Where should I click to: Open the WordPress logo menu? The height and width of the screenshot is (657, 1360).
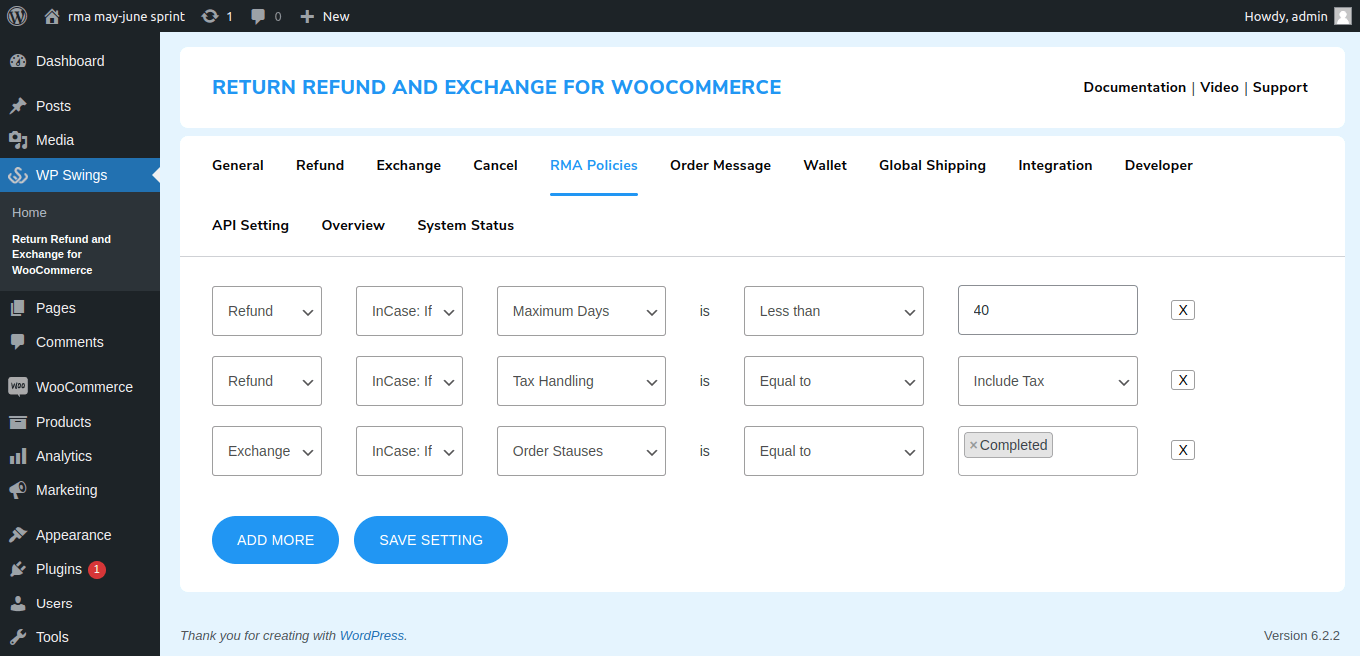(17, 16)
